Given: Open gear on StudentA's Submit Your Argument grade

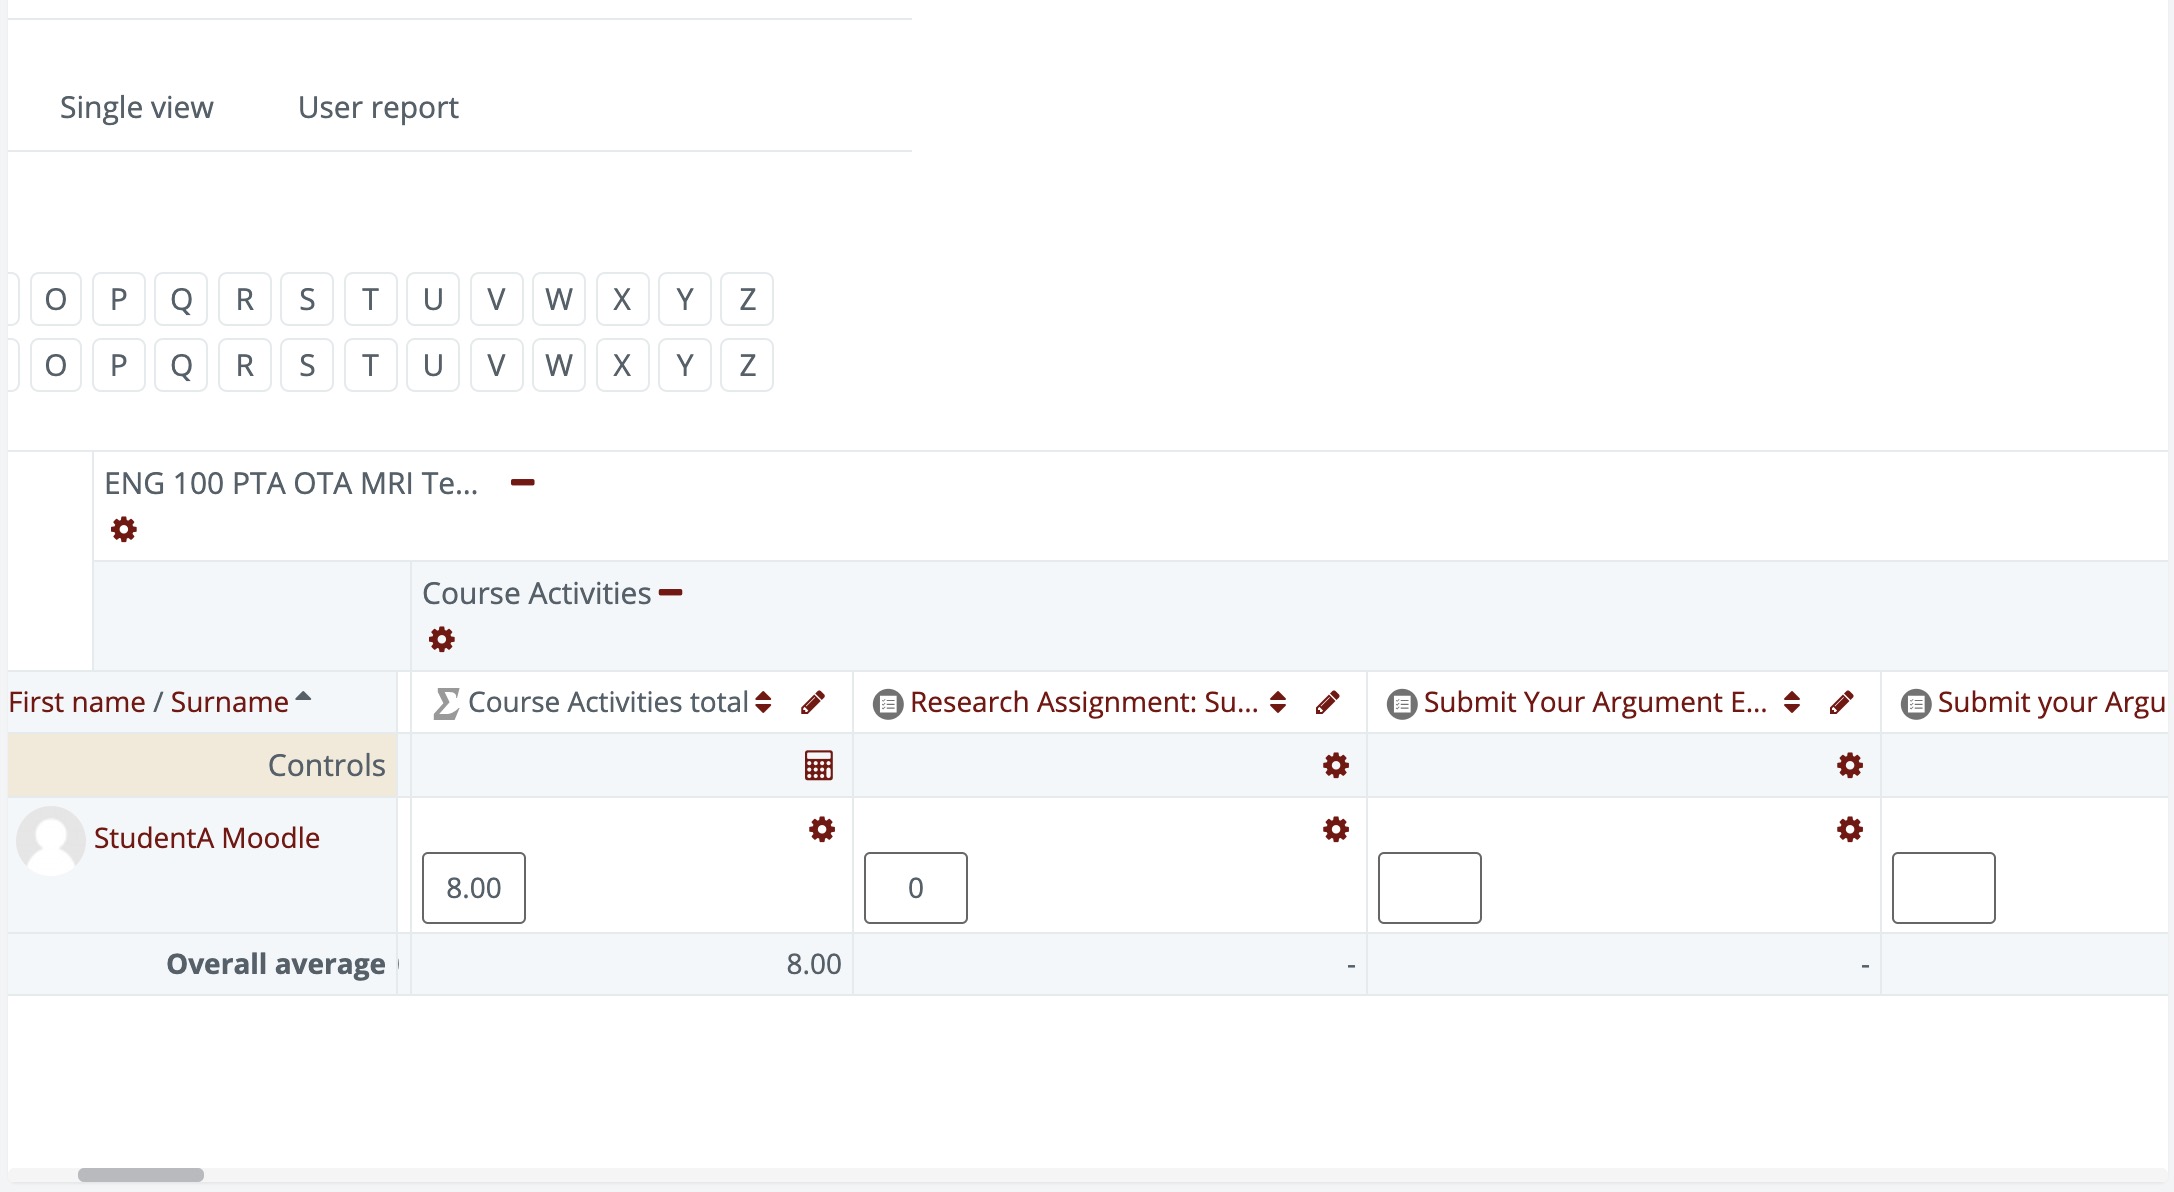Looking at the screenshot, I should pos(1849,829).
